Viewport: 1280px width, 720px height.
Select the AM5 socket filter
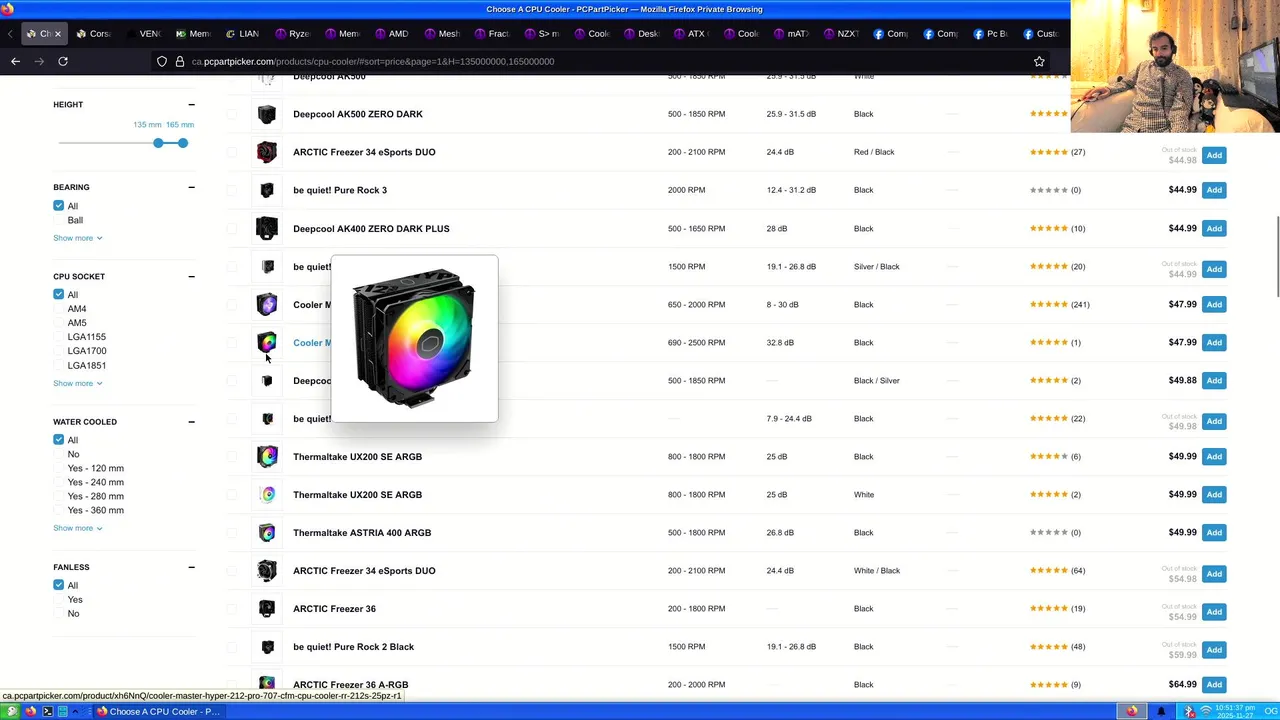[77, 323]
